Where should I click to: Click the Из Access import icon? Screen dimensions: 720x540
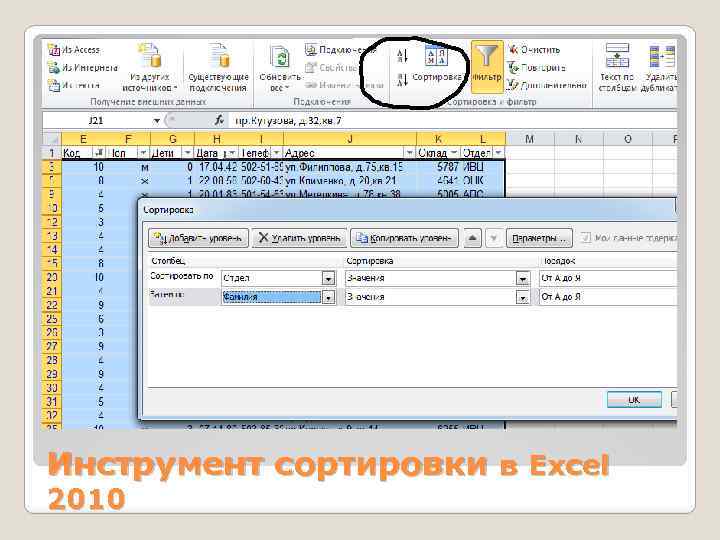pyautogui.click(x=54, y=50)
